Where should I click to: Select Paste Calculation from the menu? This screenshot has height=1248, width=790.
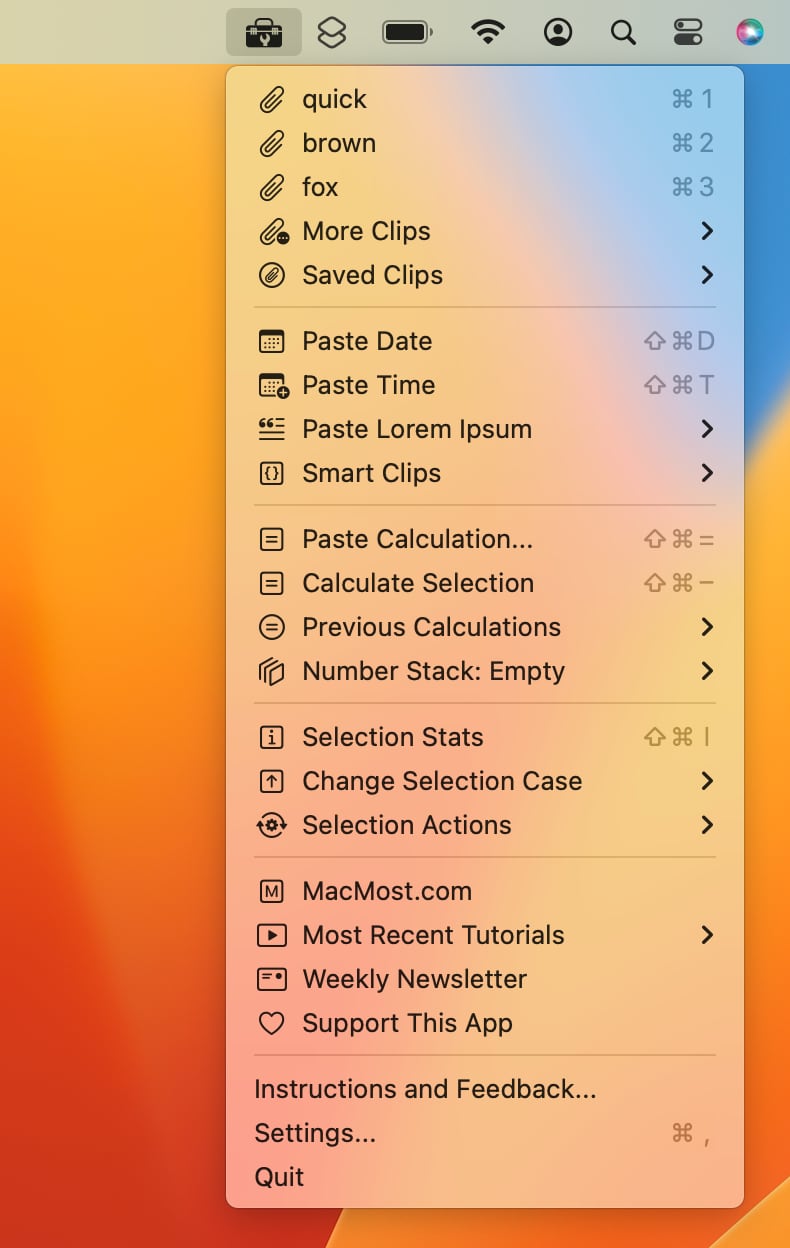pos(417,539)
